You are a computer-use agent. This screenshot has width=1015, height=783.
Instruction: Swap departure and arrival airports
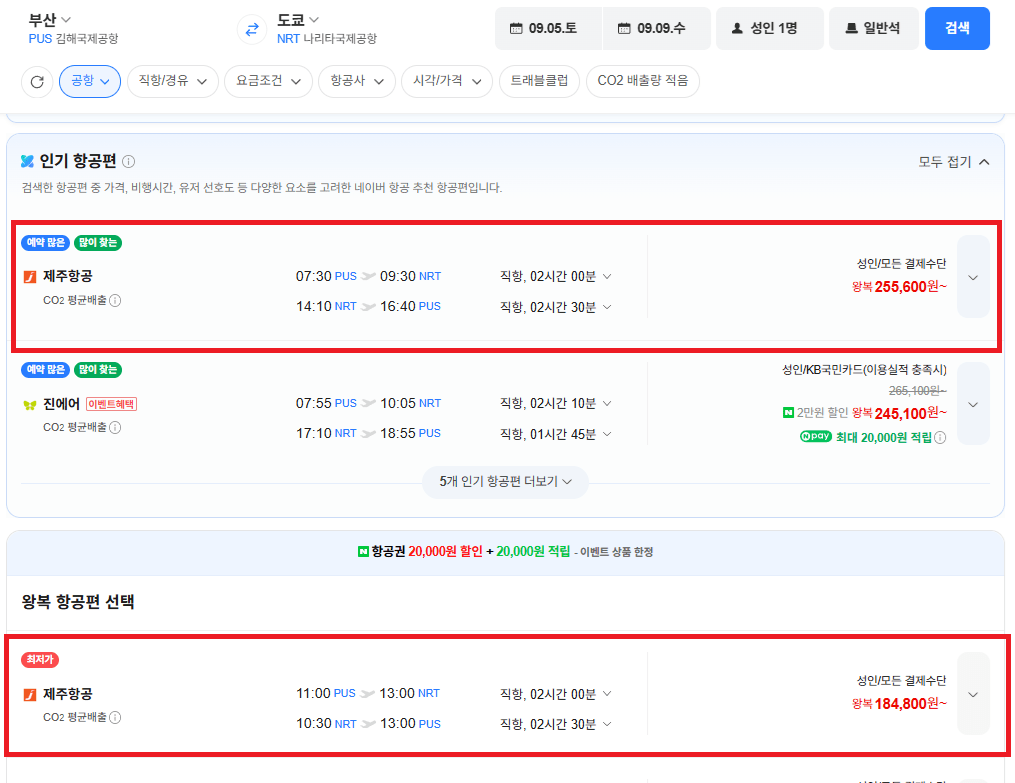[252, 29]
